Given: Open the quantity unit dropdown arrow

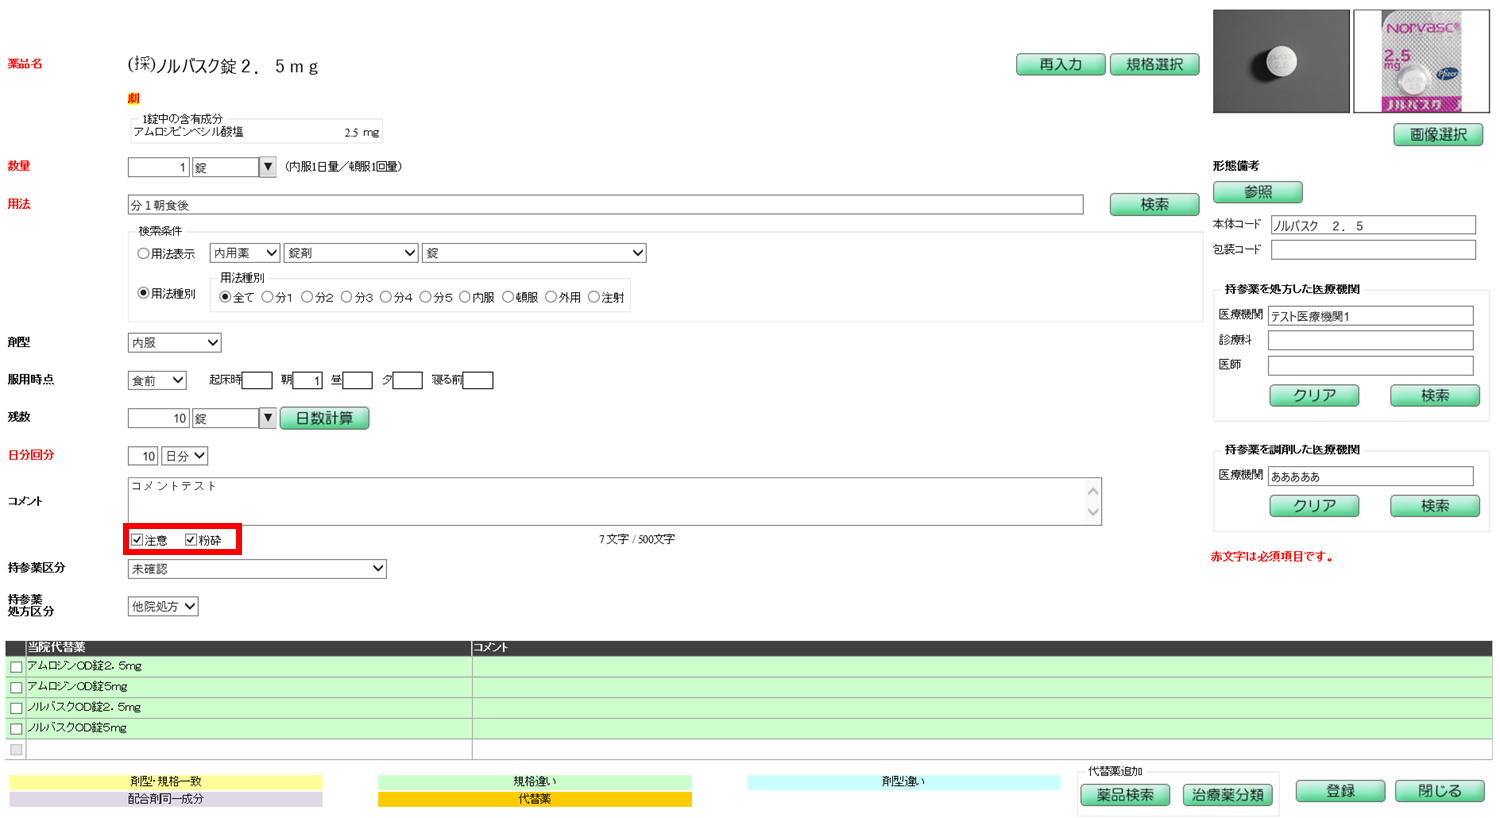Looking at the screenshot, I should 267,167.
